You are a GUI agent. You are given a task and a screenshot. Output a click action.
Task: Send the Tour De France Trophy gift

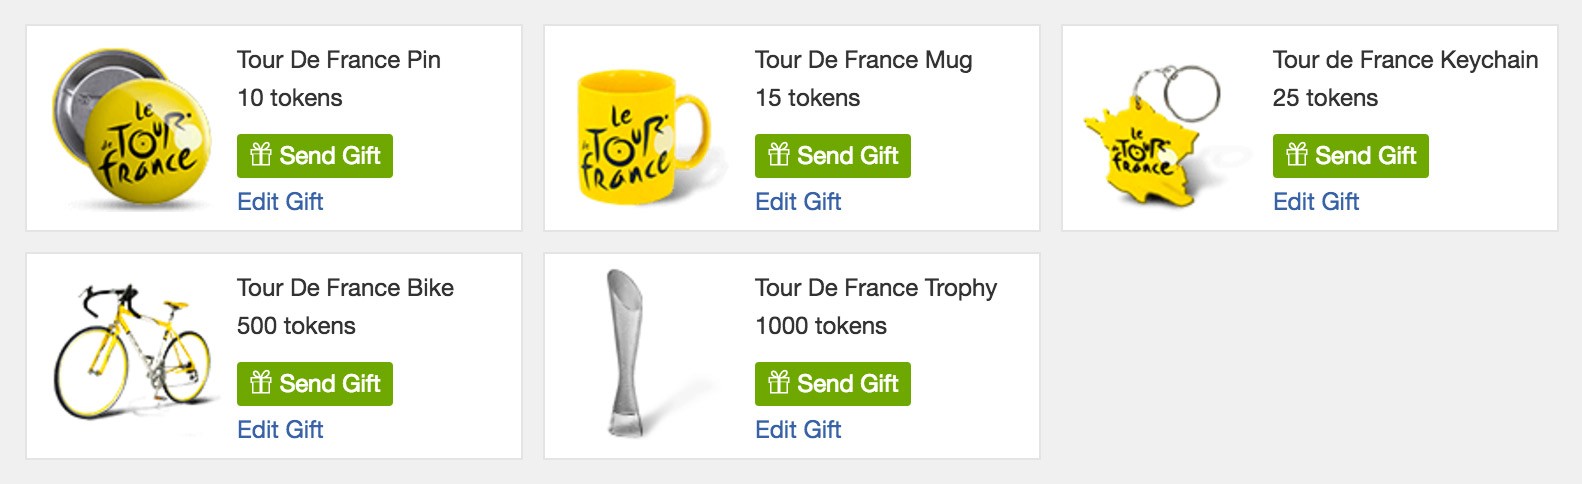pos(833,384)
